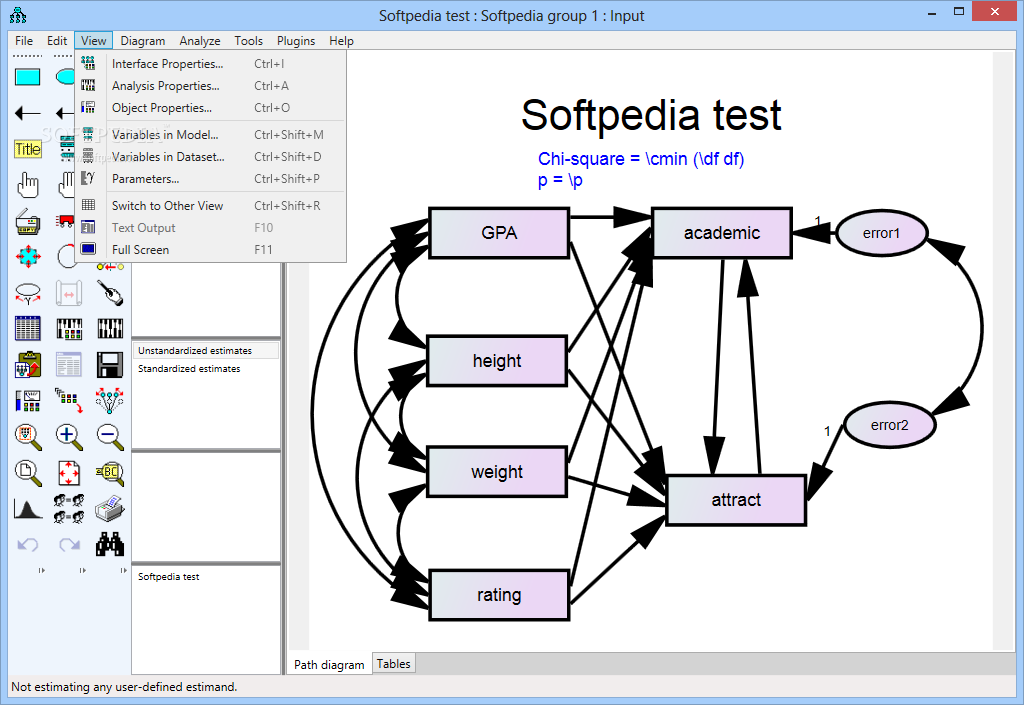Select the touch up variable wand tool

pyautogui.click(x=110, y=294)
